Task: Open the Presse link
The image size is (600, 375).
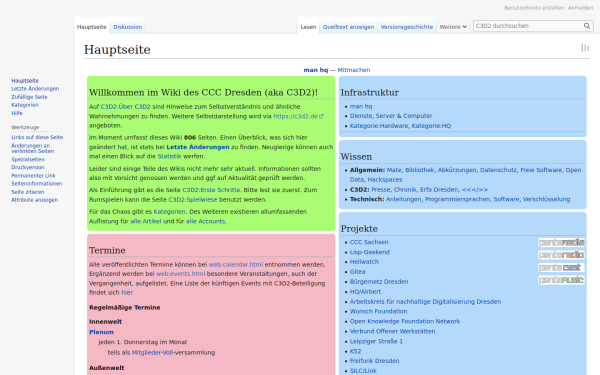Action: (381, 189)
